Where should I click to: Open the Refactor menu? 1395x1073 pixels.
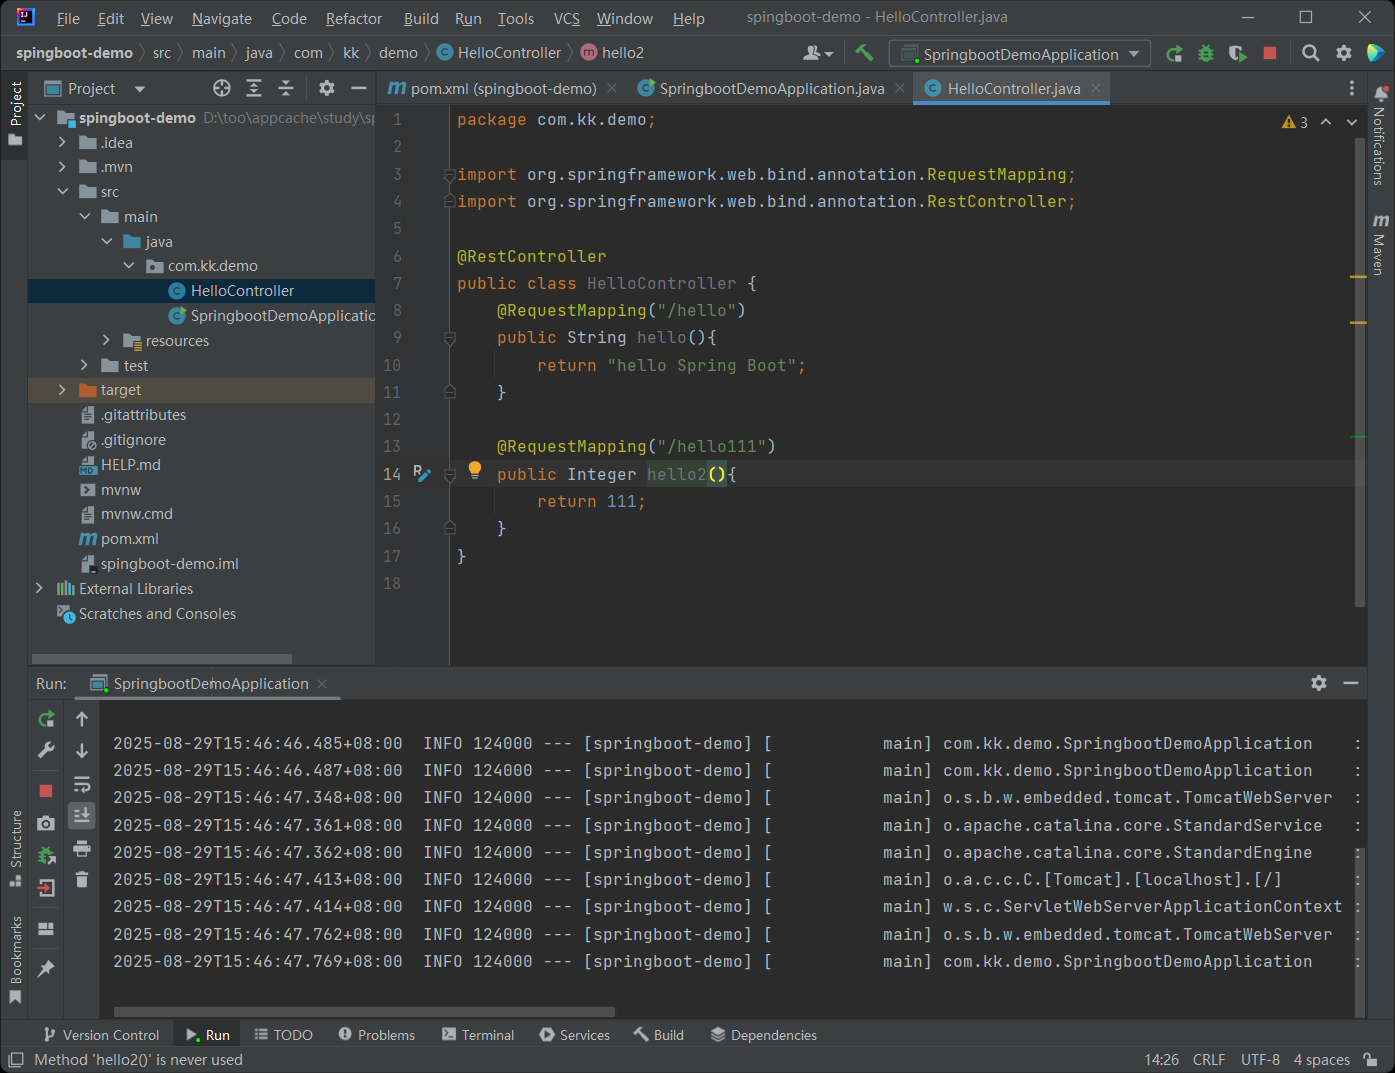tap(354, 18)
